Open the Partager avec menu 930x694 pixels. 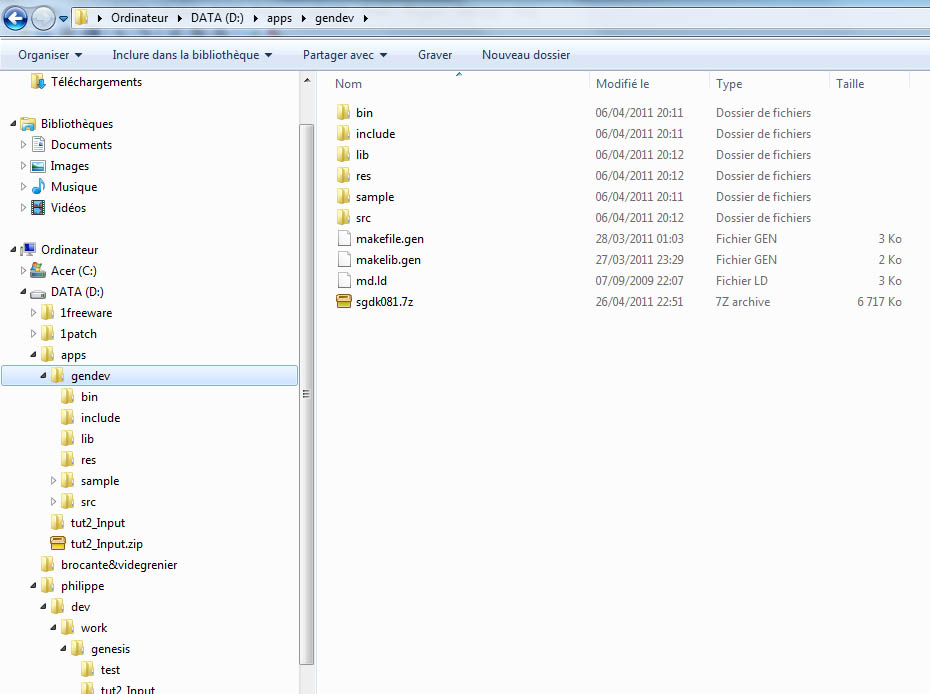coord(344,55)
